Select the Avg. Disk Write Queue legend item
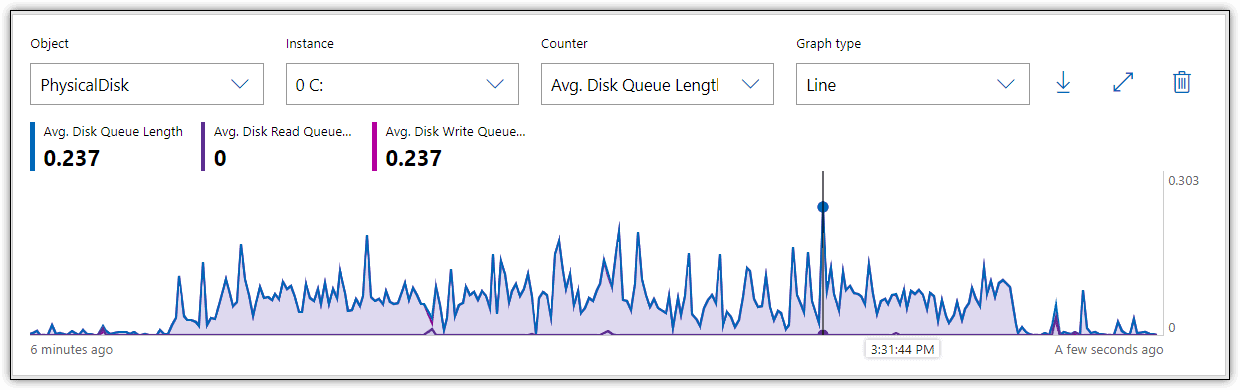The width and height of the screenshot is (1240, 390). click(x=451, y=146)
